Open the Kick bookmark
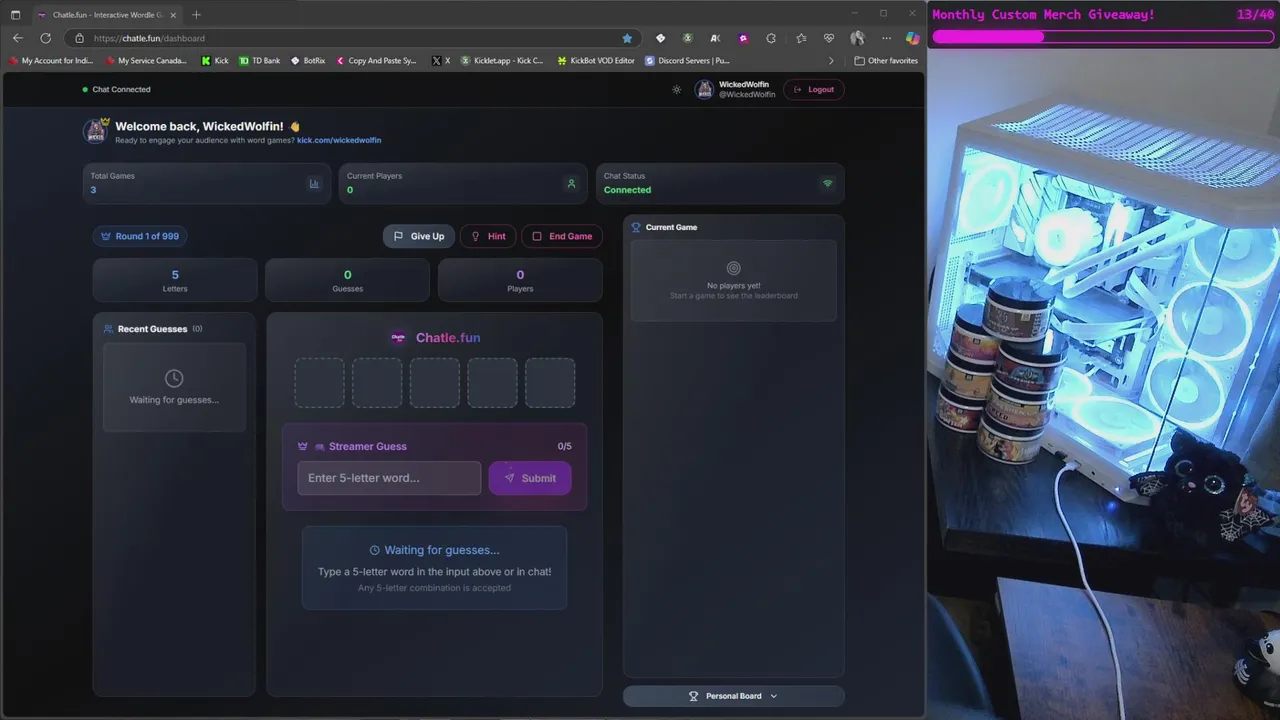The image size is (1280, 720). coord(215,61)
